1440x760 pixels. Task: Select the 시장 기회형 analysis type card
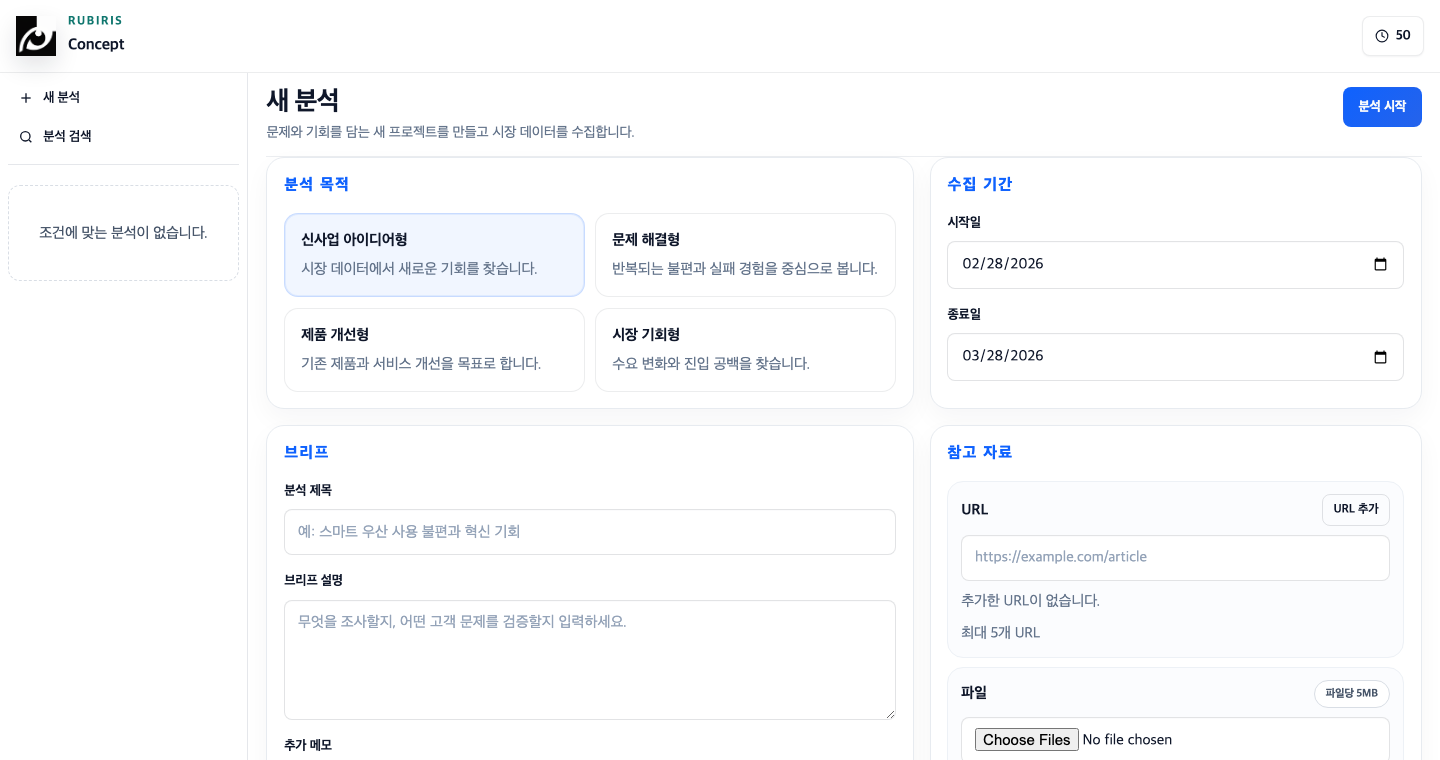tap(745, 349)
